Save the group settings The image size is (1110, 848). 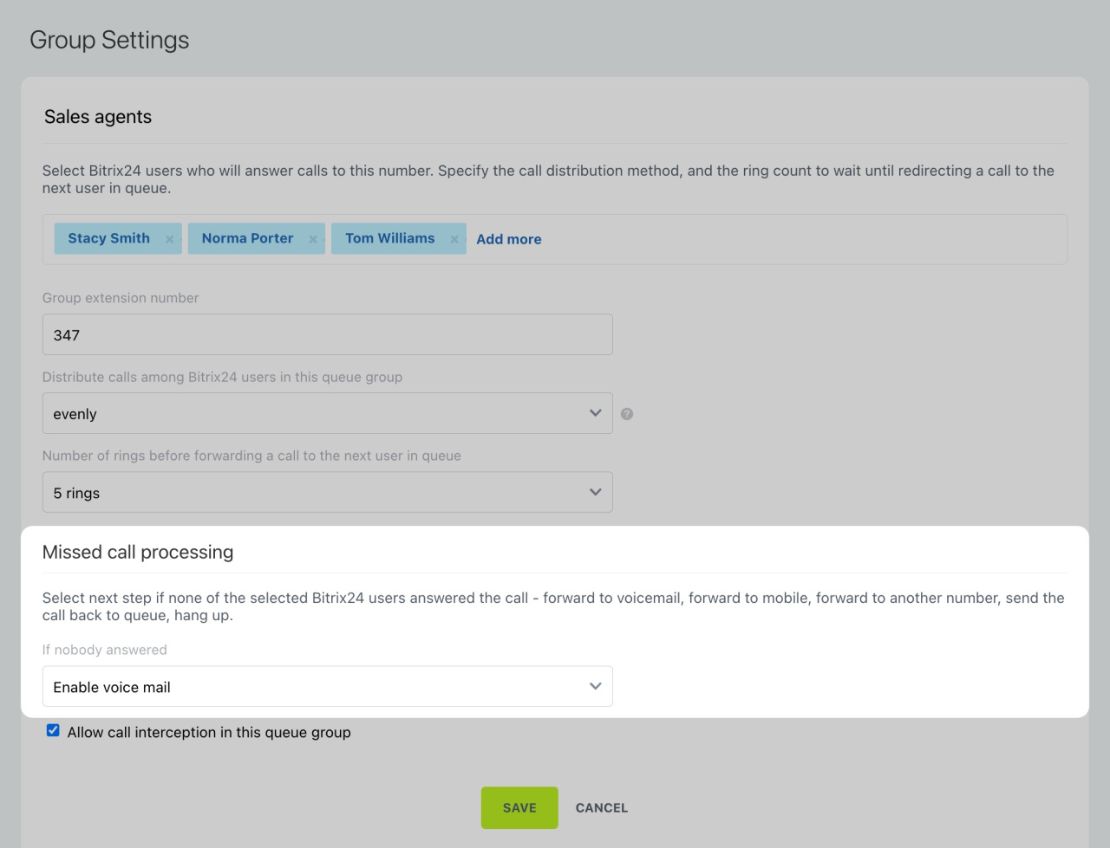pos(520,808)
